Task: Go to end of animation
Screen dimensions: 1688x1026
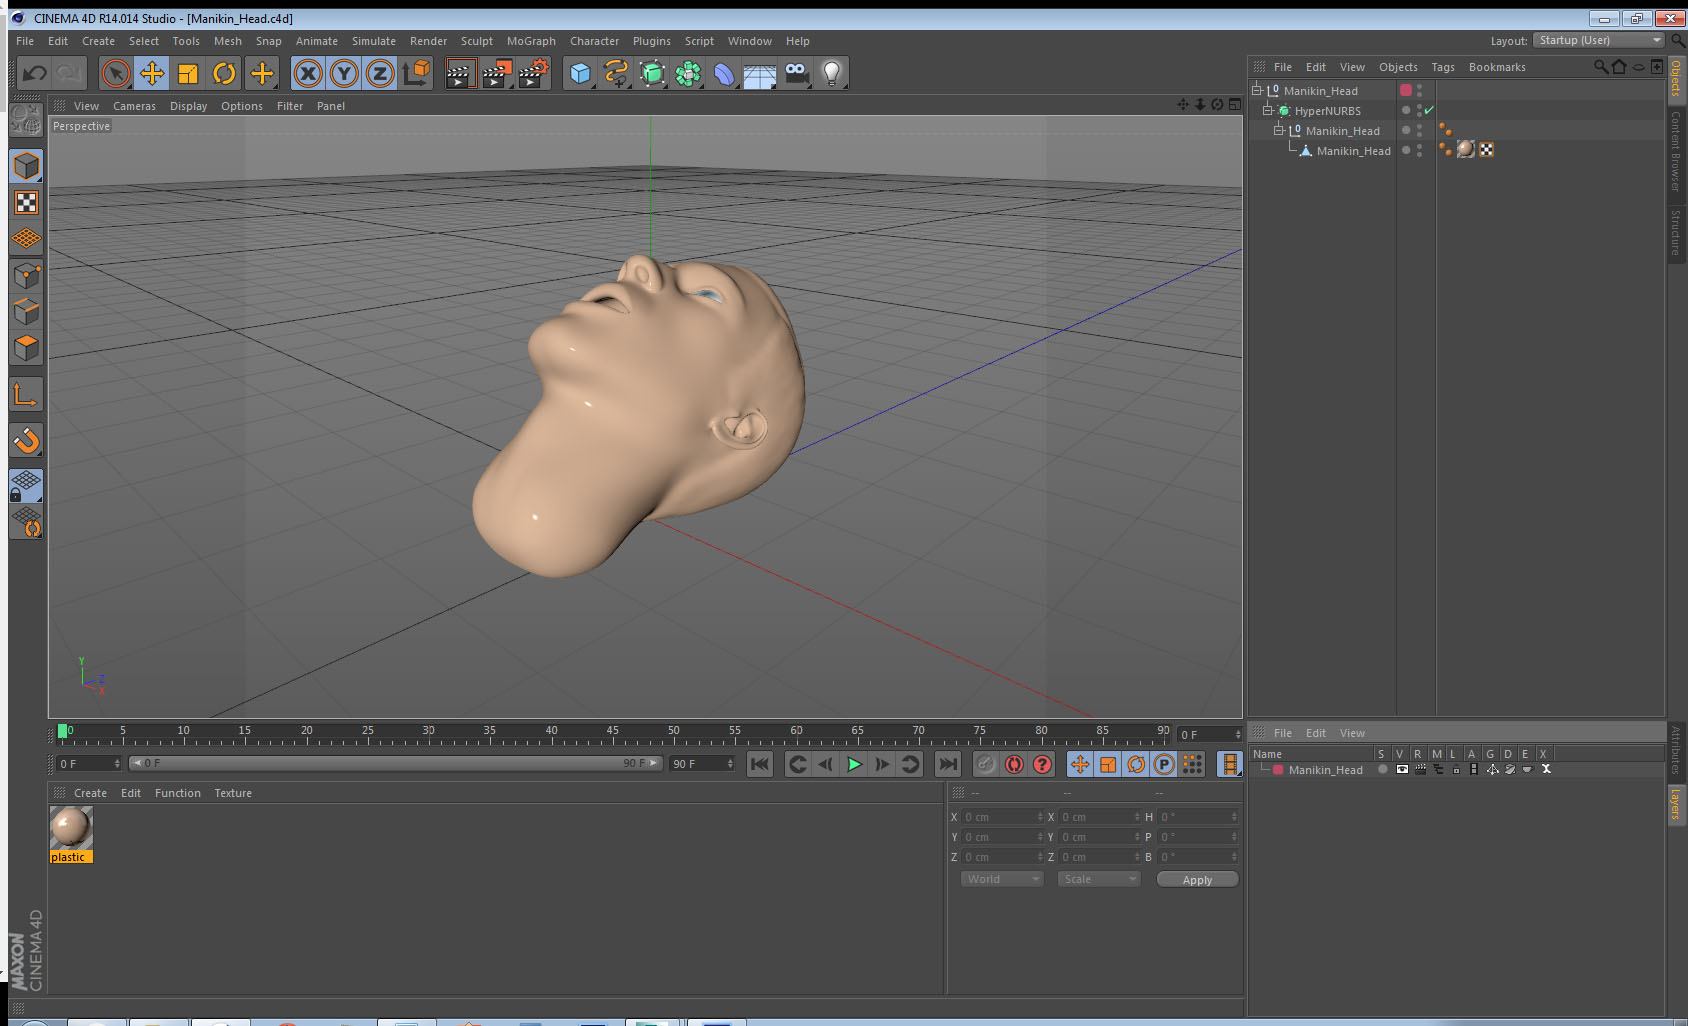Action: coord(947,764)
